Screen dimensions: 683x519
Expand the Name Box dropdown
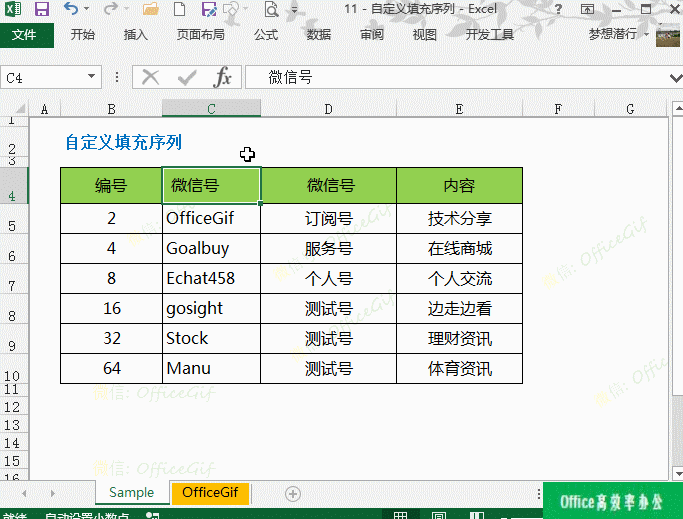(x=92, y=77)
